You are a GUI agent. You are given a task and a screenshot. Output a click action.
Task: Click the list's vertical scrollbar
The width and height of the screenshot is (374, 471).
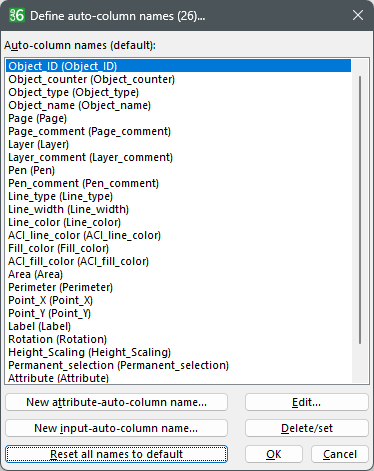[x=360, y=210]
